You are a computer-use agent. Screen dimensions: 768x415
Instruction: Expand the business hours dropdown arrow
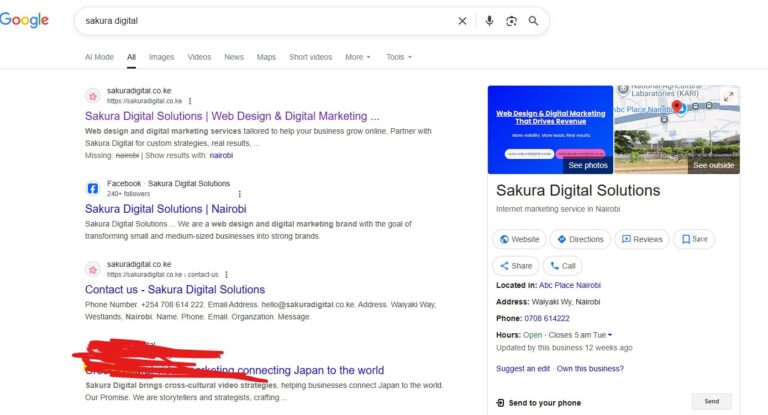click(x=610, y=335)
